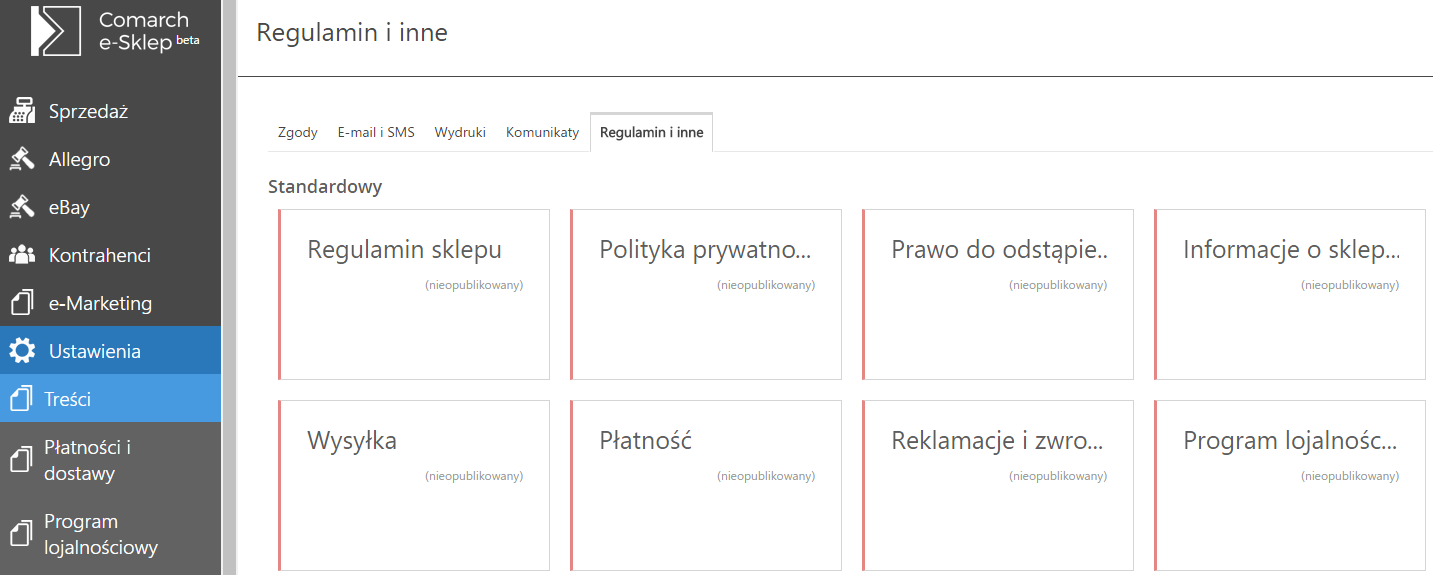
Task: Click the eBay gavel icon
Action: tap(22, 208)
